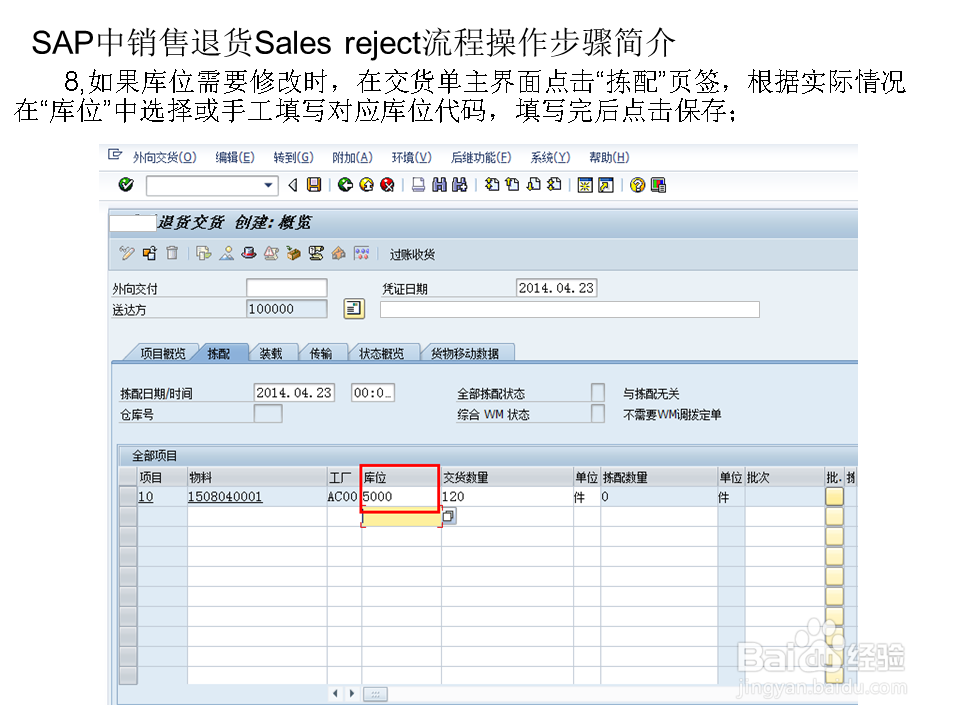Click the partner person icon
960x720 pixels.
click(x=227, y=253)
